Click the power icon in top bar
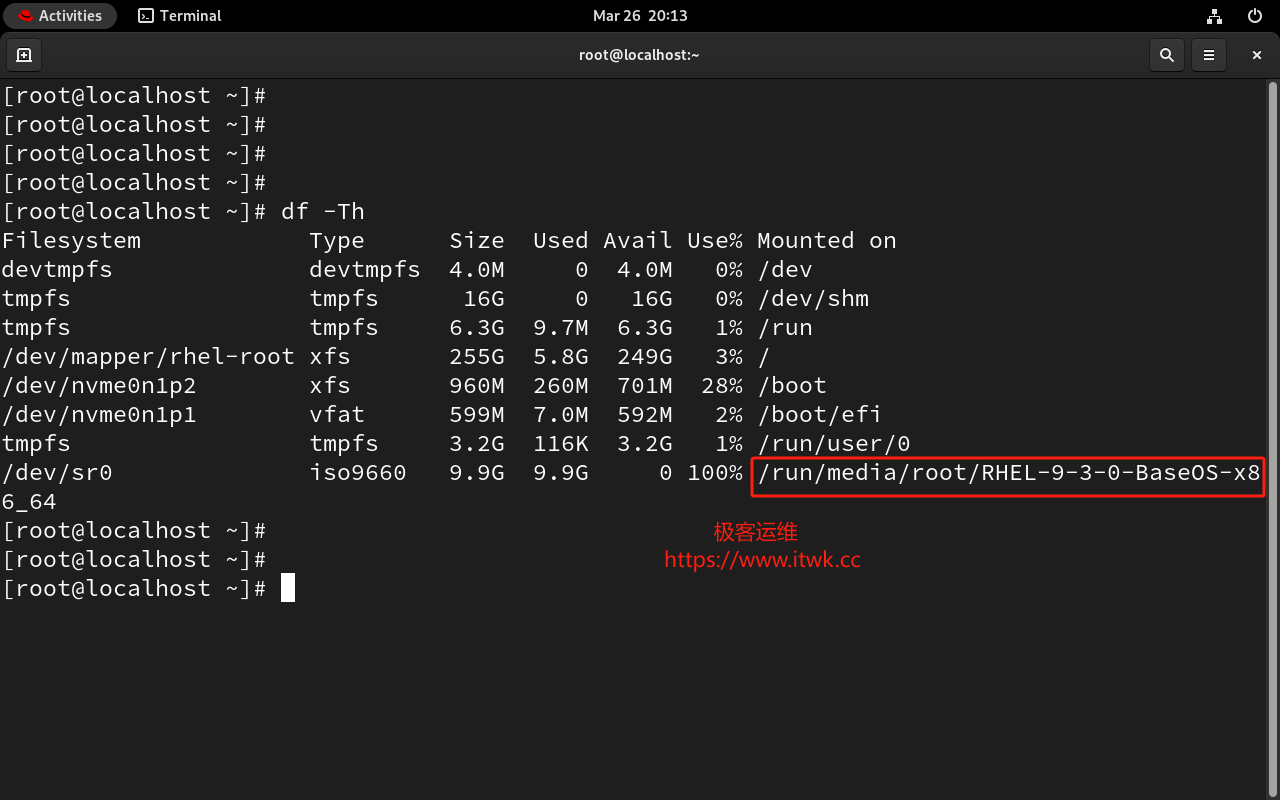 [1255, 16]
